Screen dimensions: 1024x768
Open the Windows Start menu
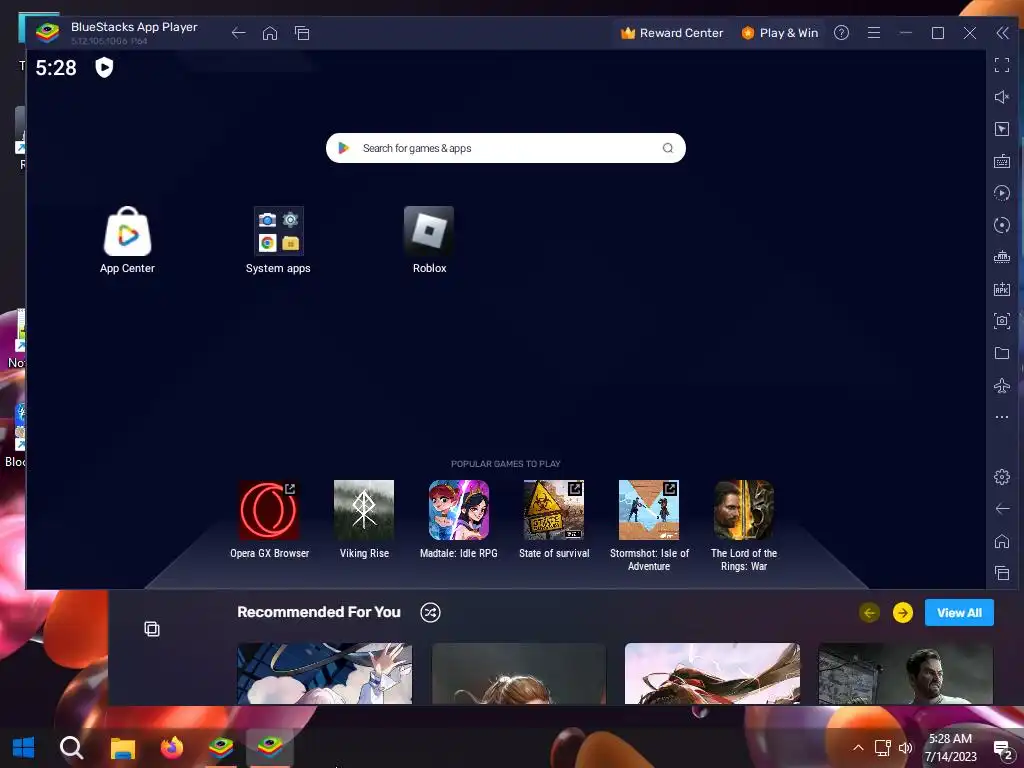click(x=24, y=747)
